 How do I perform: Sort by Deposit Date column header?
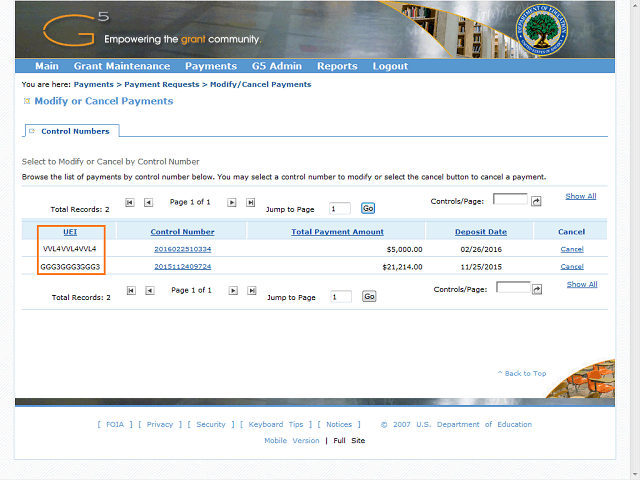coord(481,232)
